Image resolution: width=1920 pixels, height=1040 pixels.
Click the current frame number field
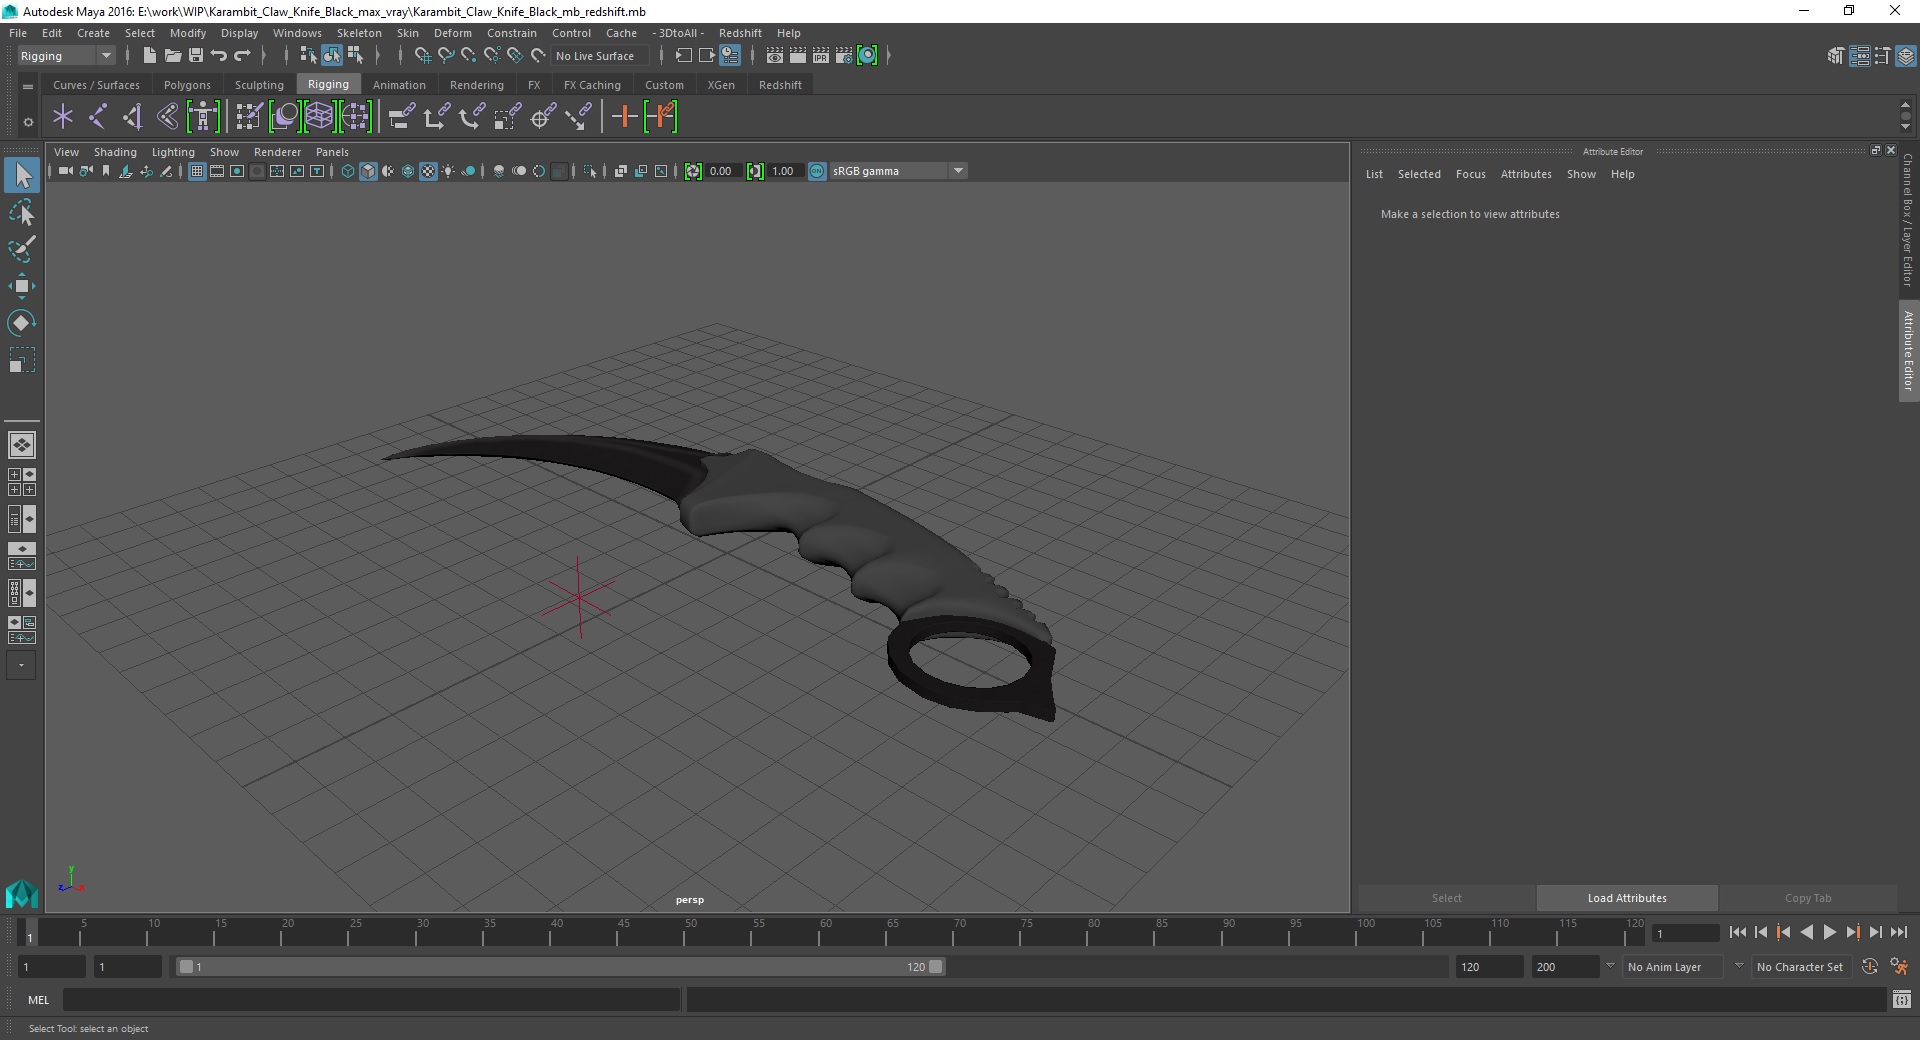[1685, 933]
